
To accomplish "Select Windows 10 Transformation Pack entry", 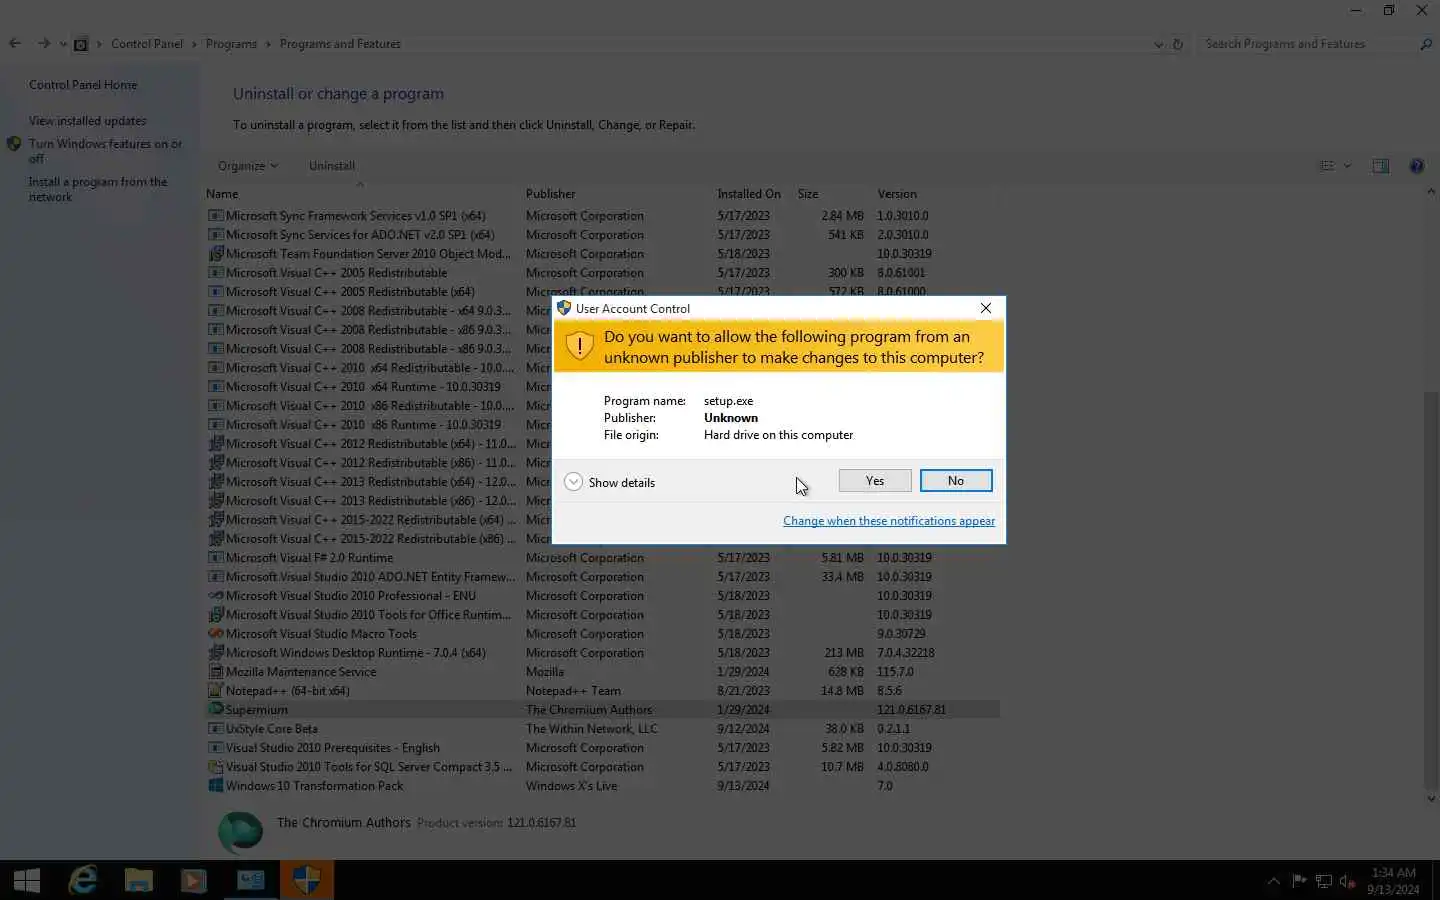I will click(x=602, y=786).
